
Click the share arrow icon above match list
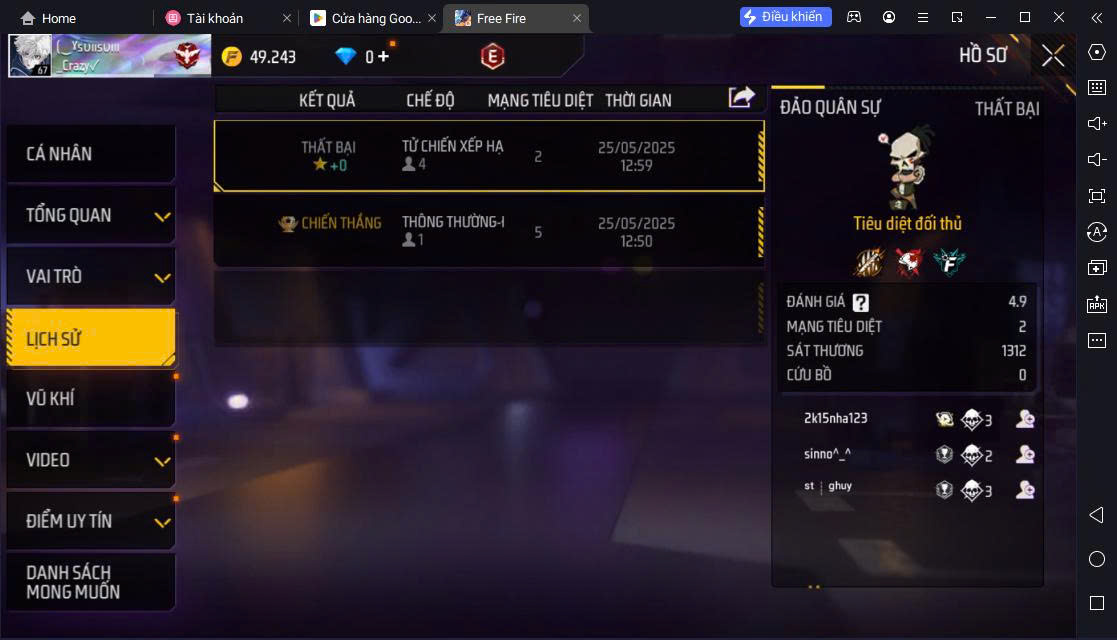point(741,97)
